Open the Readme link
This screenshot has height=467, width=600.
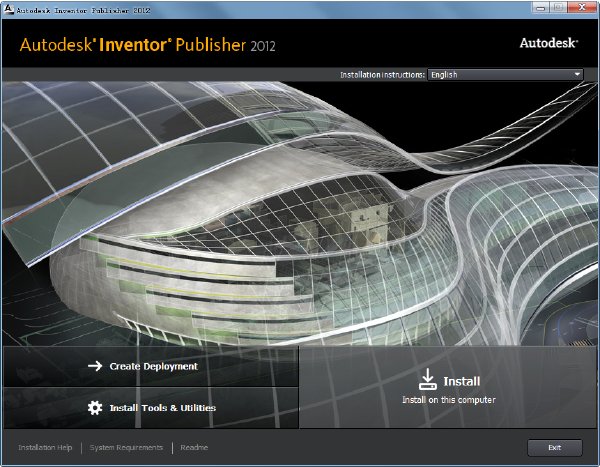[194, 447]
